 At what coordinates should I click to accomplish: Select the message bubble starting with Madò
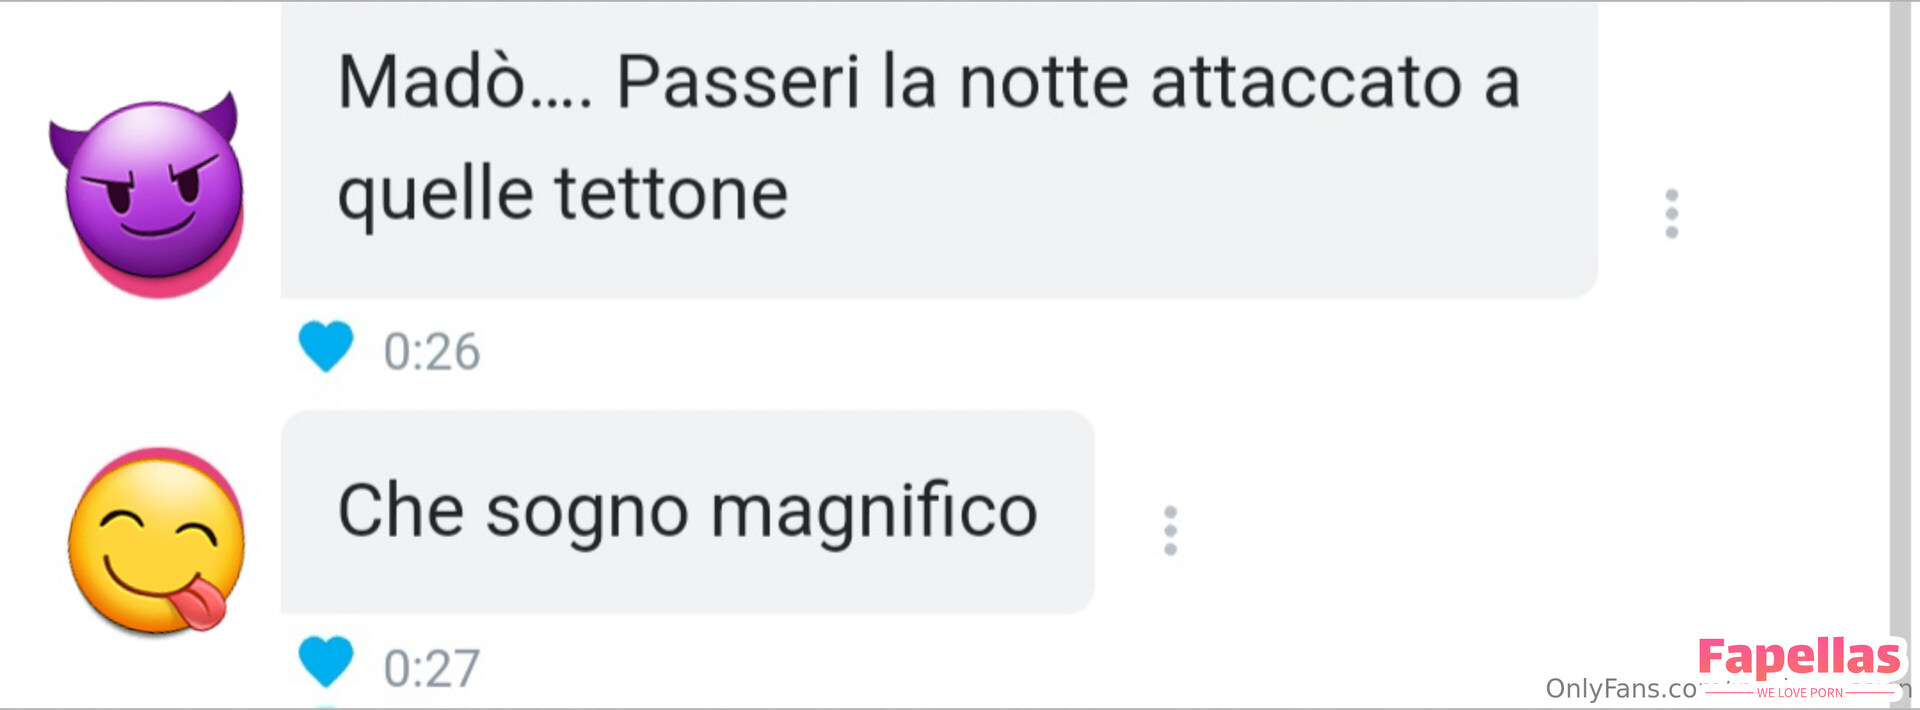pos(939,148)
